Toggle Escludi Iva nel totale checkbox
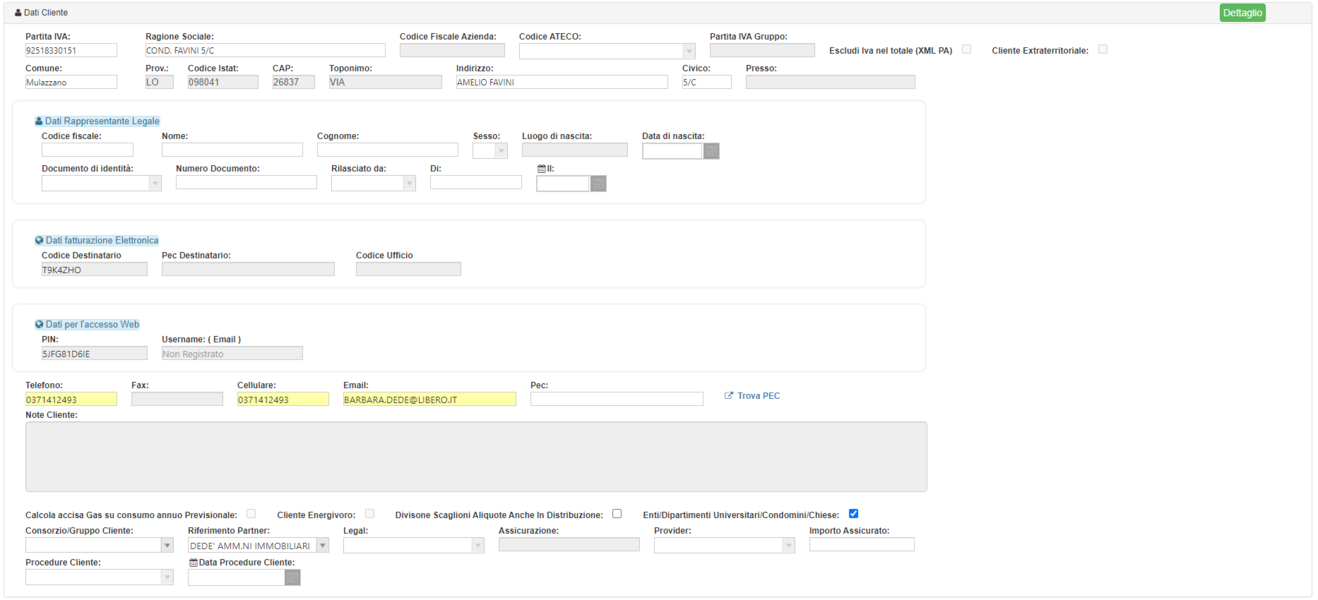The image size is (1318, 600). click(x=966, y=49)
